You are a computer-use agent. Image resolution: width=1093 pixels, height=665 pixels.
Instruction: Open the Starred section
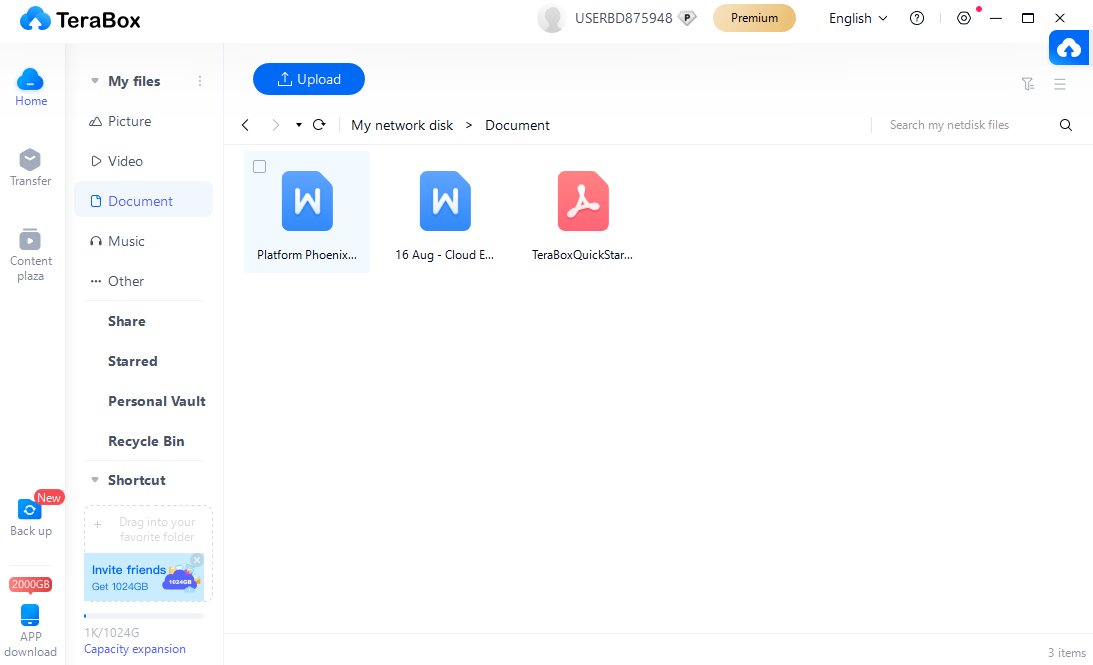click(x=132, y=361)
